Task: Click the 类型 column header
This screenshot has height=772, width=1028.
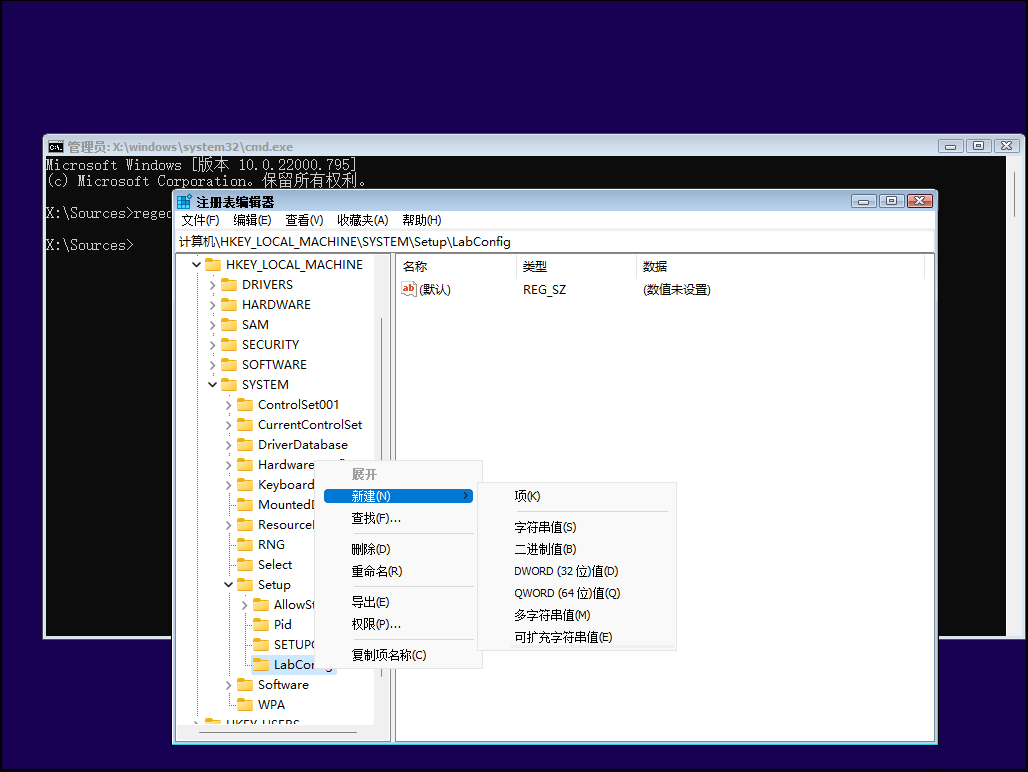Action: pos(576,267)
